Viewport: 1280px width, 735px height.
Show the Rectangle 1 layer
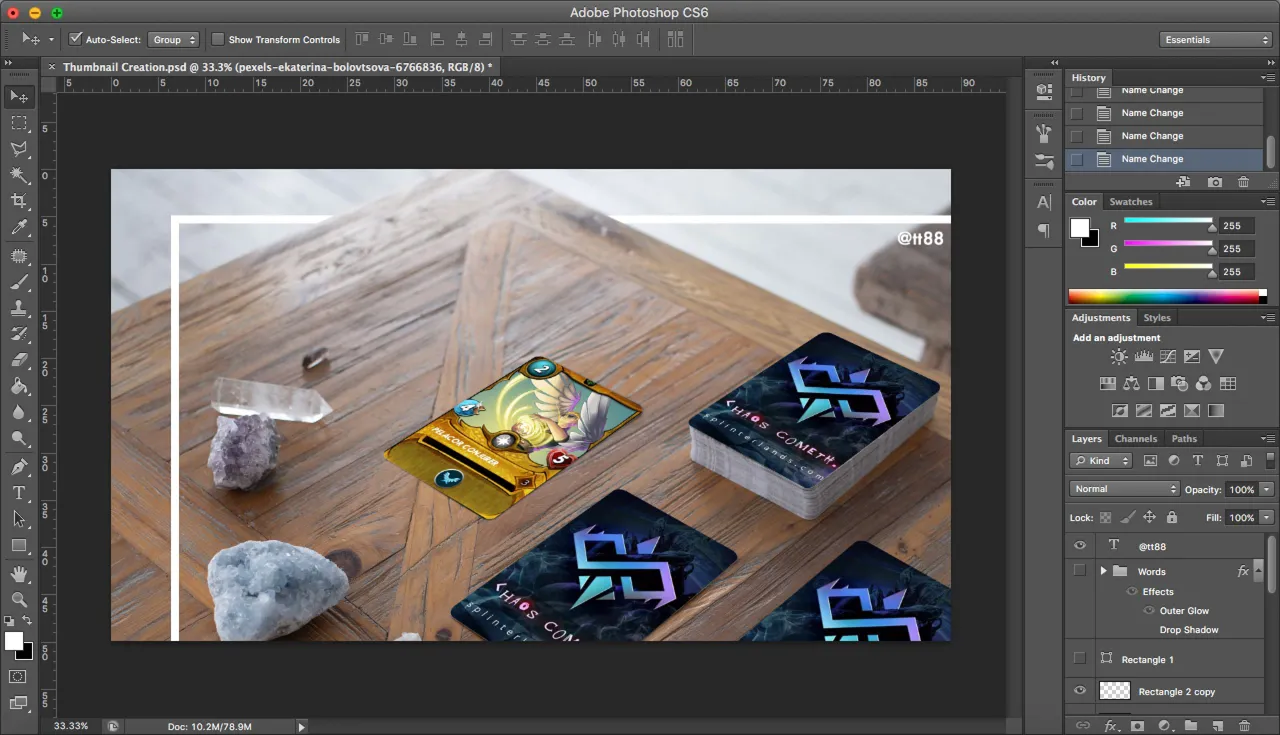coord(1079,659)
